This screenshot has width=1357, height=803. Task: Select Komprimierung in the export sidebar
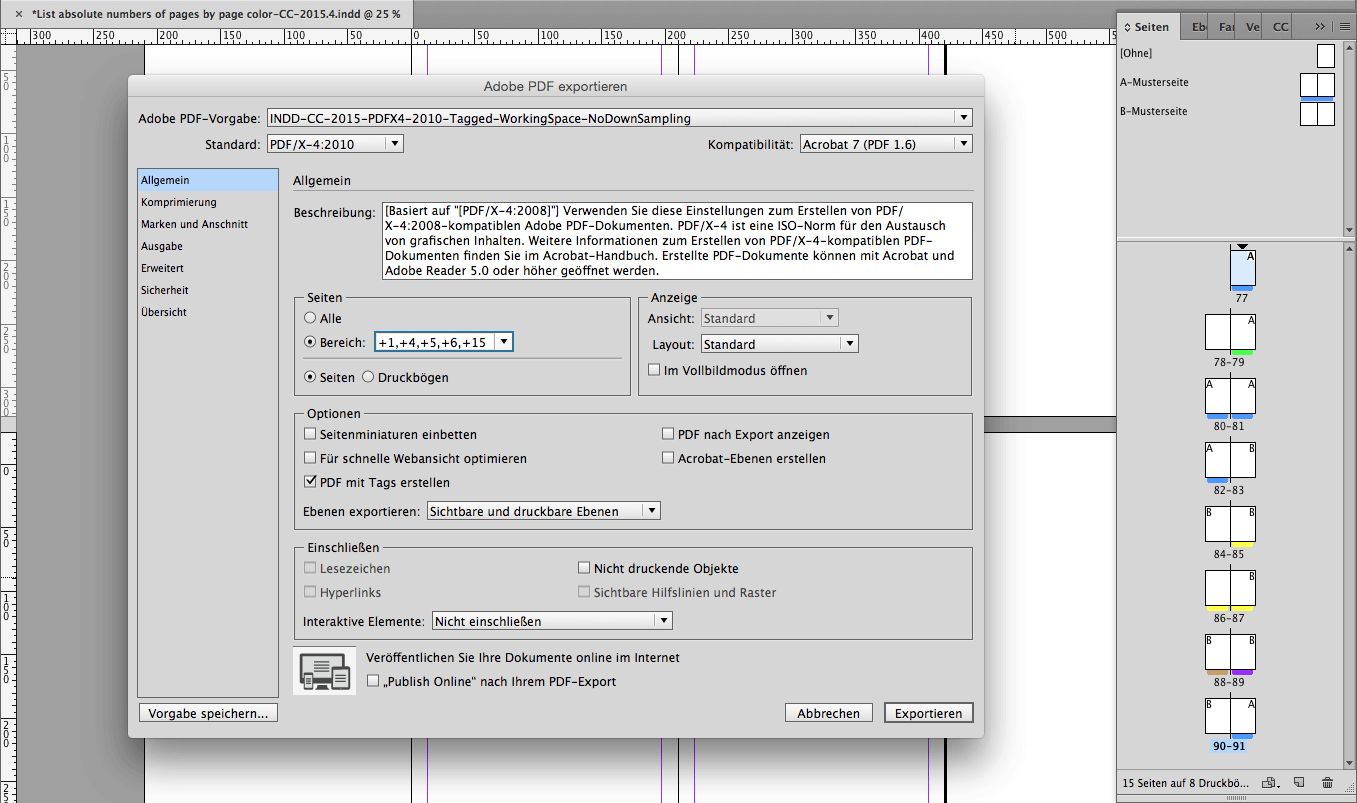[208, 202]
